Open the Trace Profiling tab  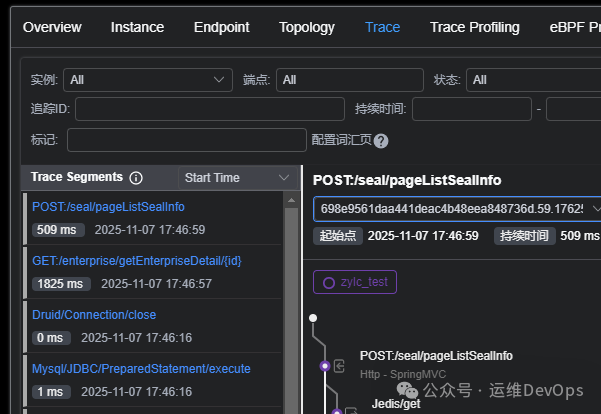pyautogui.click(x=475, y=27)
